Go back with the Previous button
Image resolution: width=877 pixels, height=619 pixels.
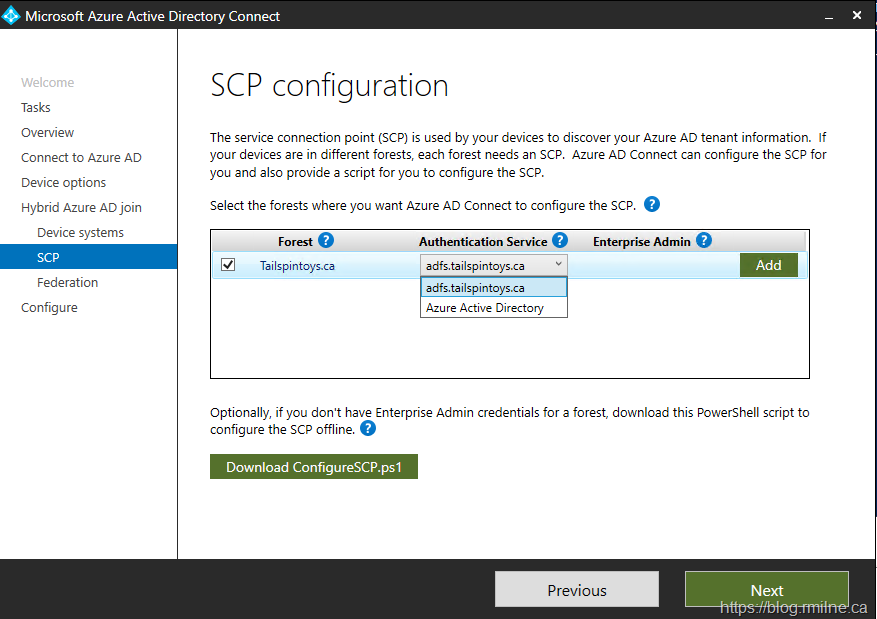coord(576,590)
